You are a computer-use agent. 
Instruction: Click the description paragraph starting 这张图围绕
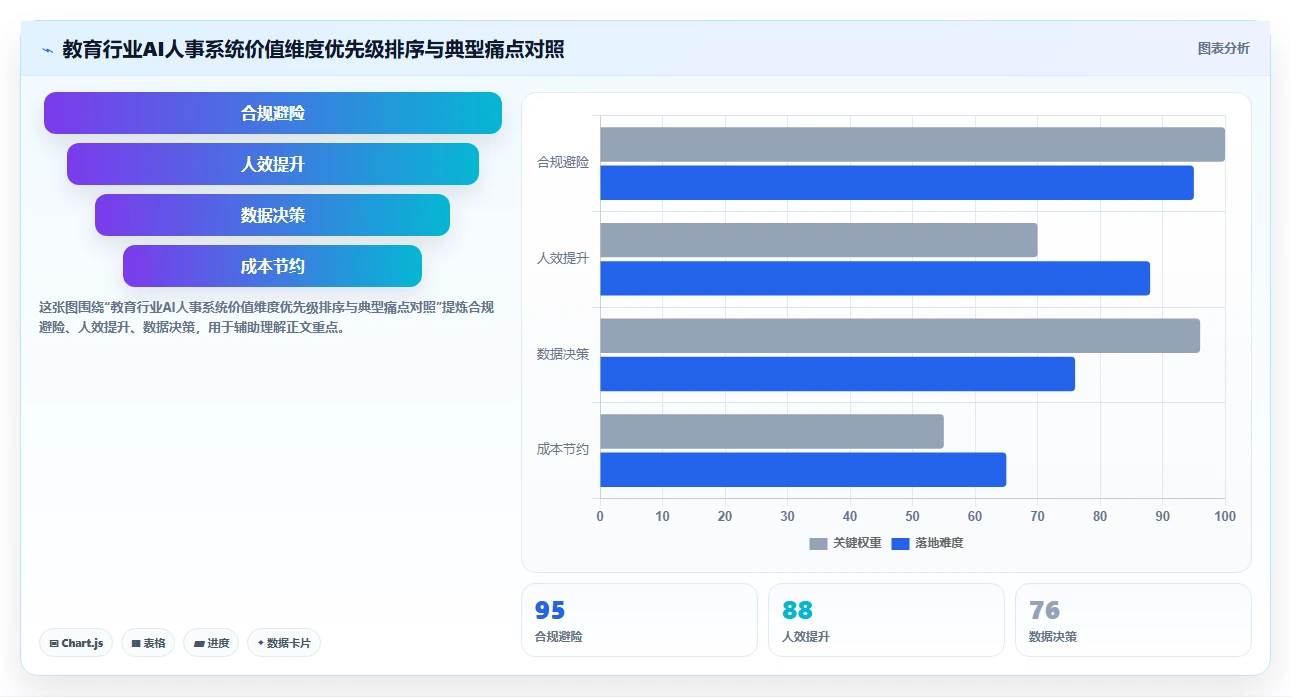266,317
